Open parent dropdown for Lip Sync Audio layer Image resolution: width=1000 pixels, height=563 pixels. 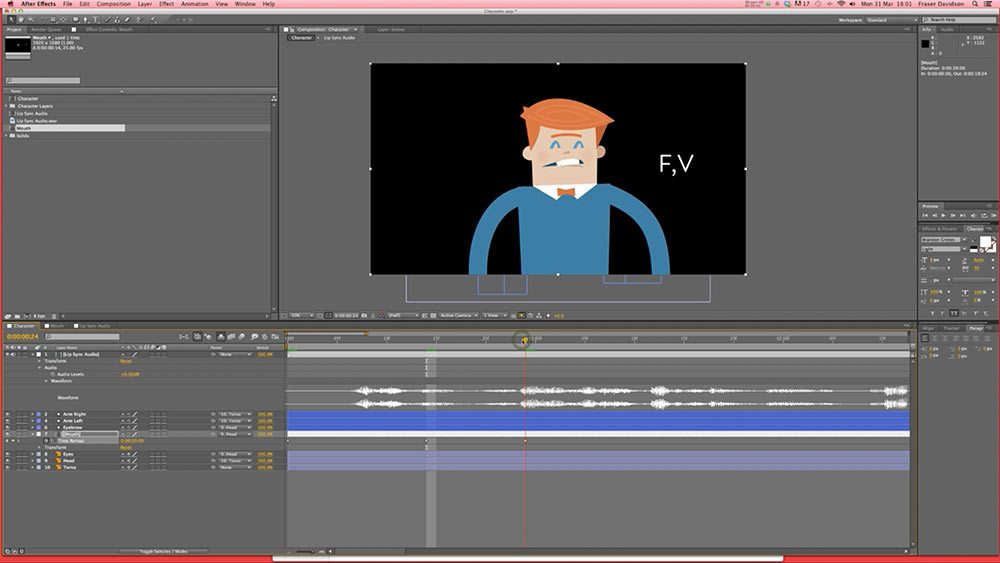click(x=233, y=354)
